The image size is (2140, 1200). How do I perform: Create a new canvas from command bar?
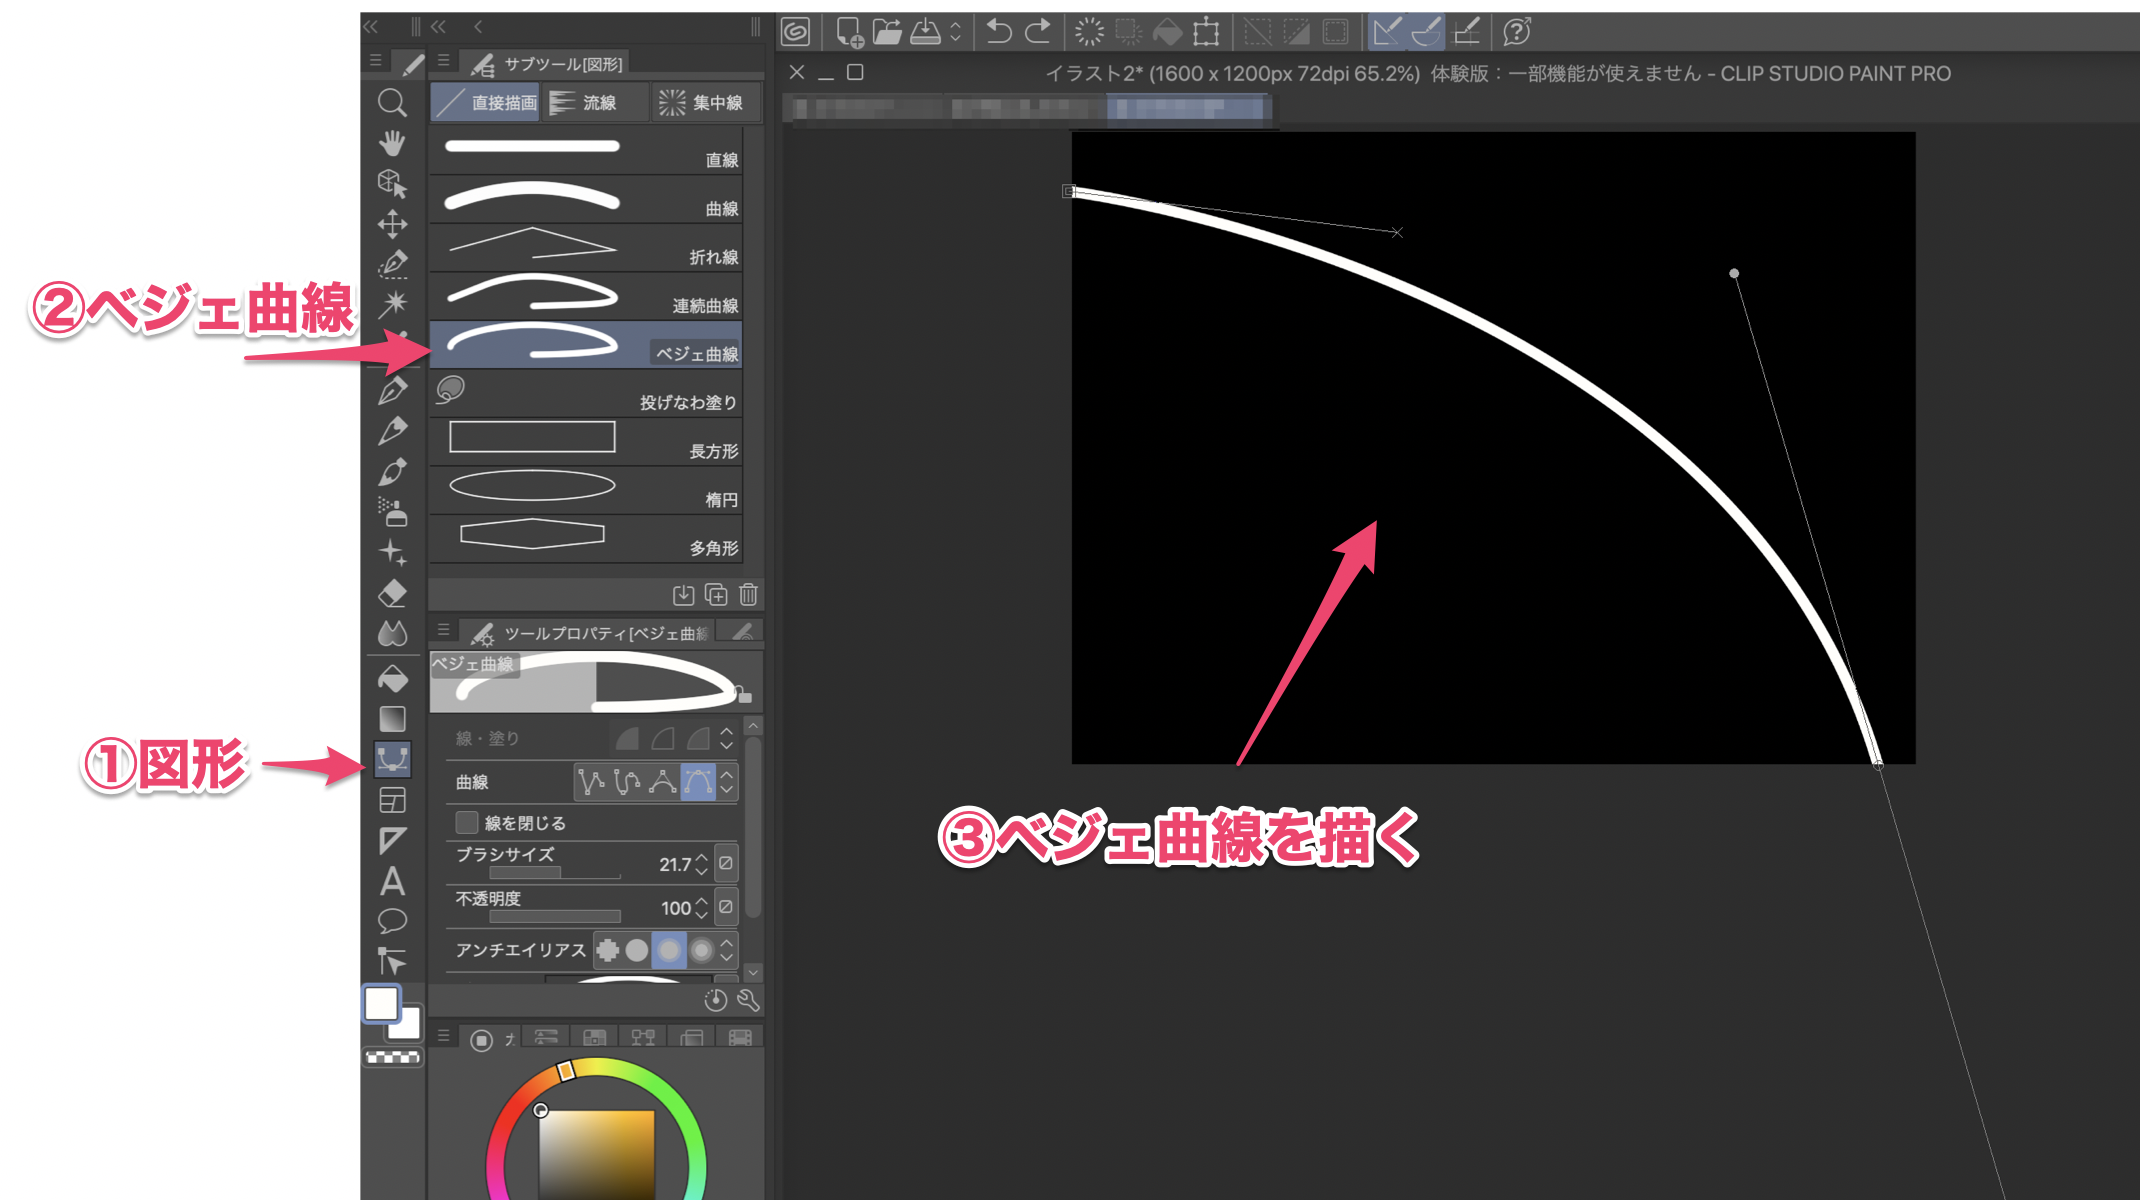[x=849, y=32]
